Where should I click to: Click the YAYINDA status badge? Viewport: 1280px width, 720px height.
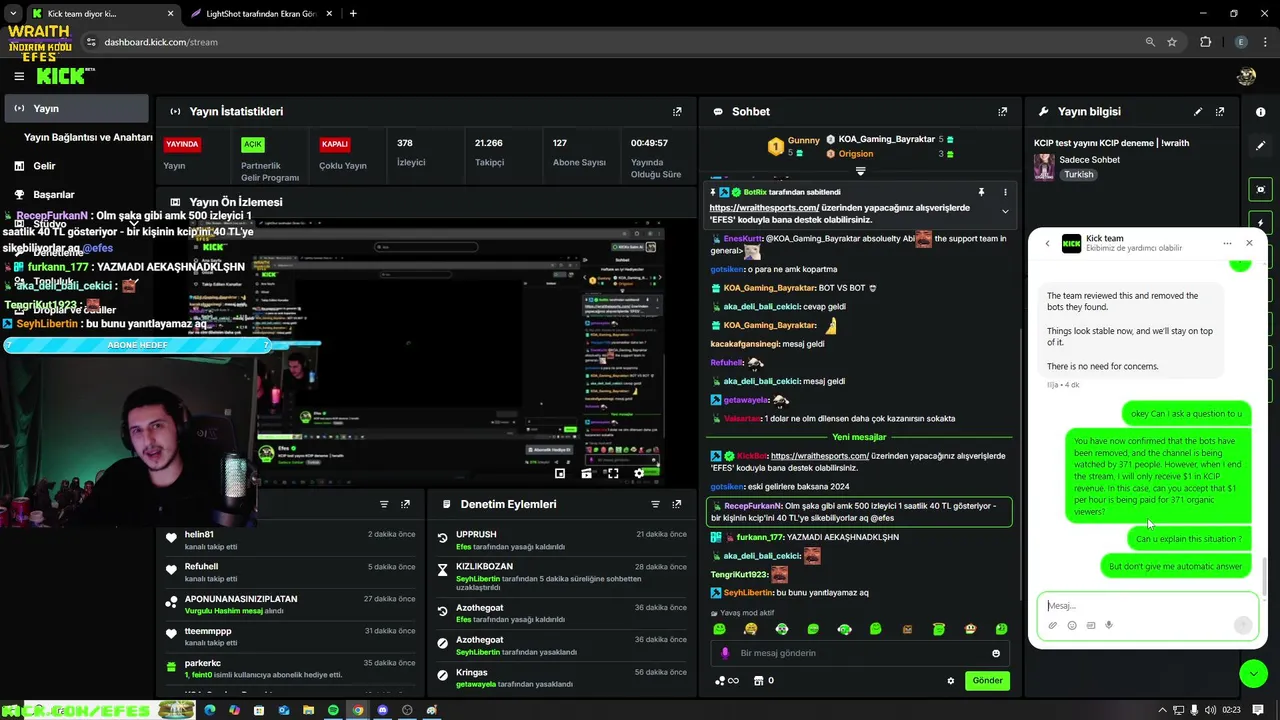point(182,144)
